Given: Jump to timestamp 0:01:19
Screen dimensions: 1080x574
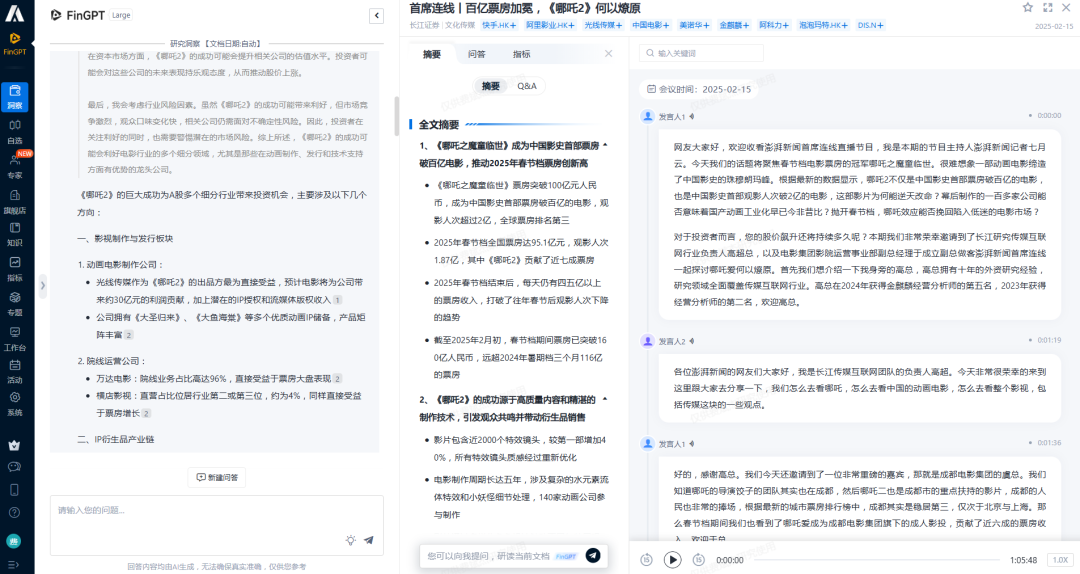Looking at the screenshot, I should [x=1049, y=340].
